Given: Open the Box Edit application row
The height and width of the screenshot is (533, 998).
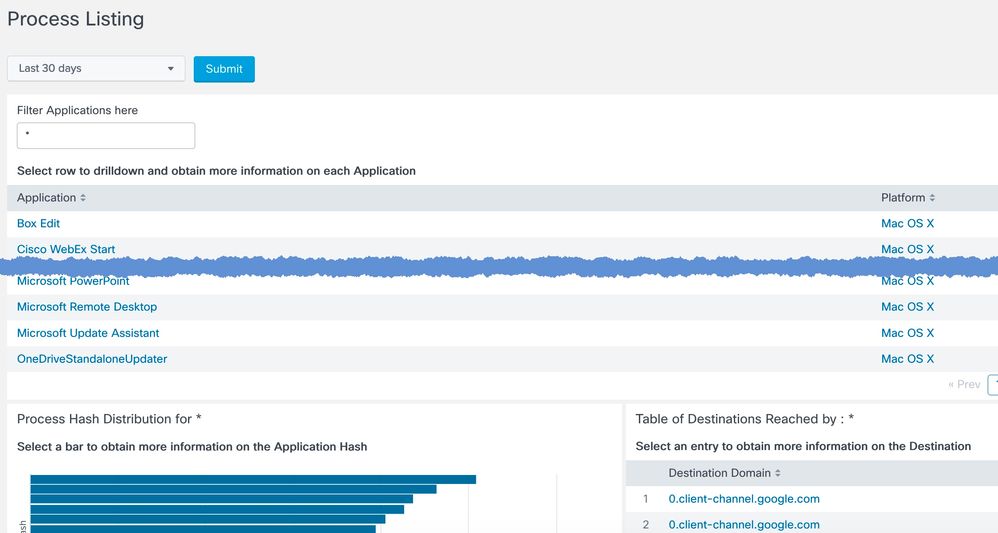Looking at the screenshot, I should pos(38,224).
